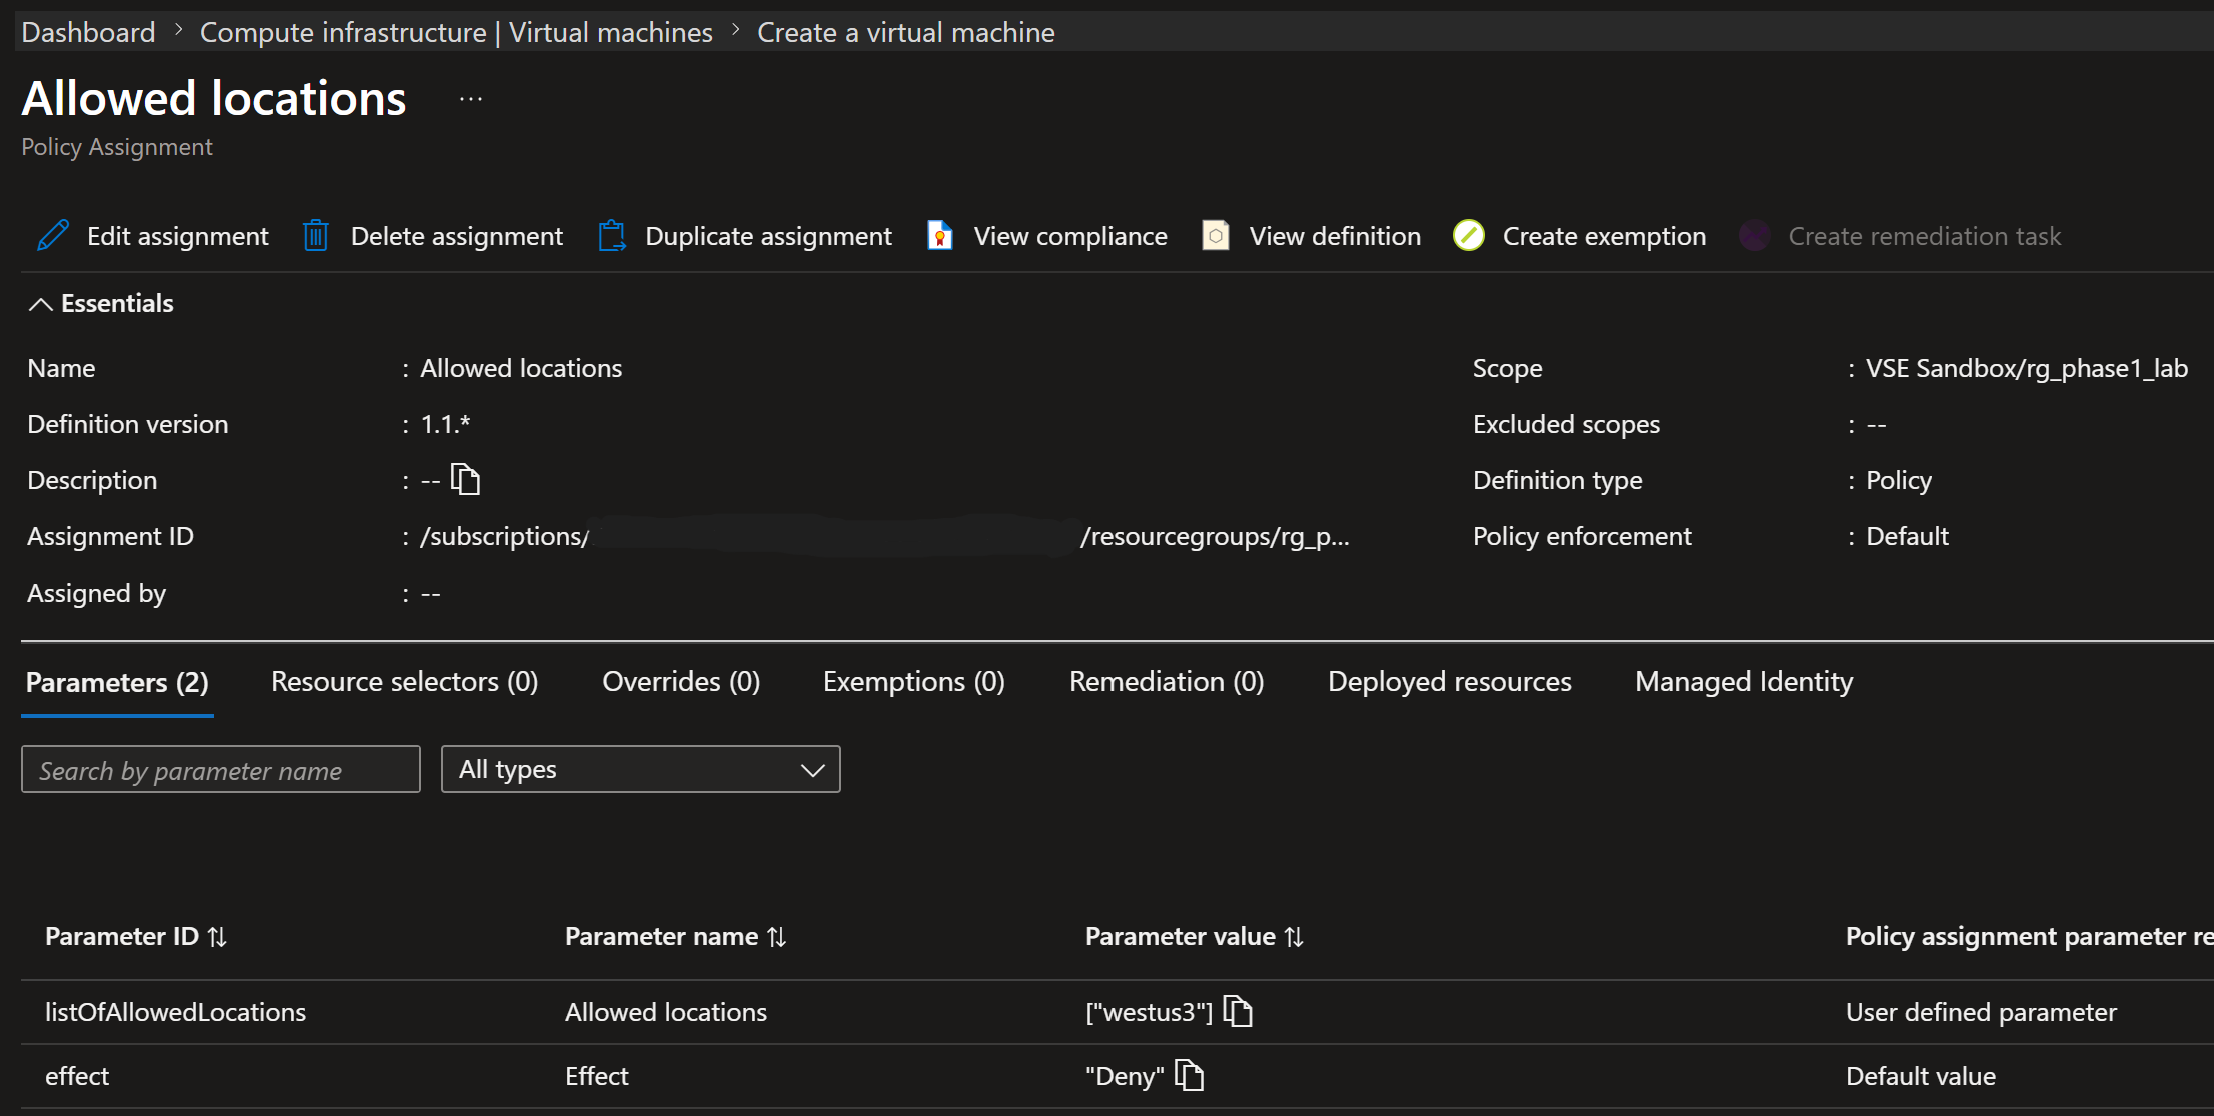Sort by Parameter ID column arrows

[217, 937]
